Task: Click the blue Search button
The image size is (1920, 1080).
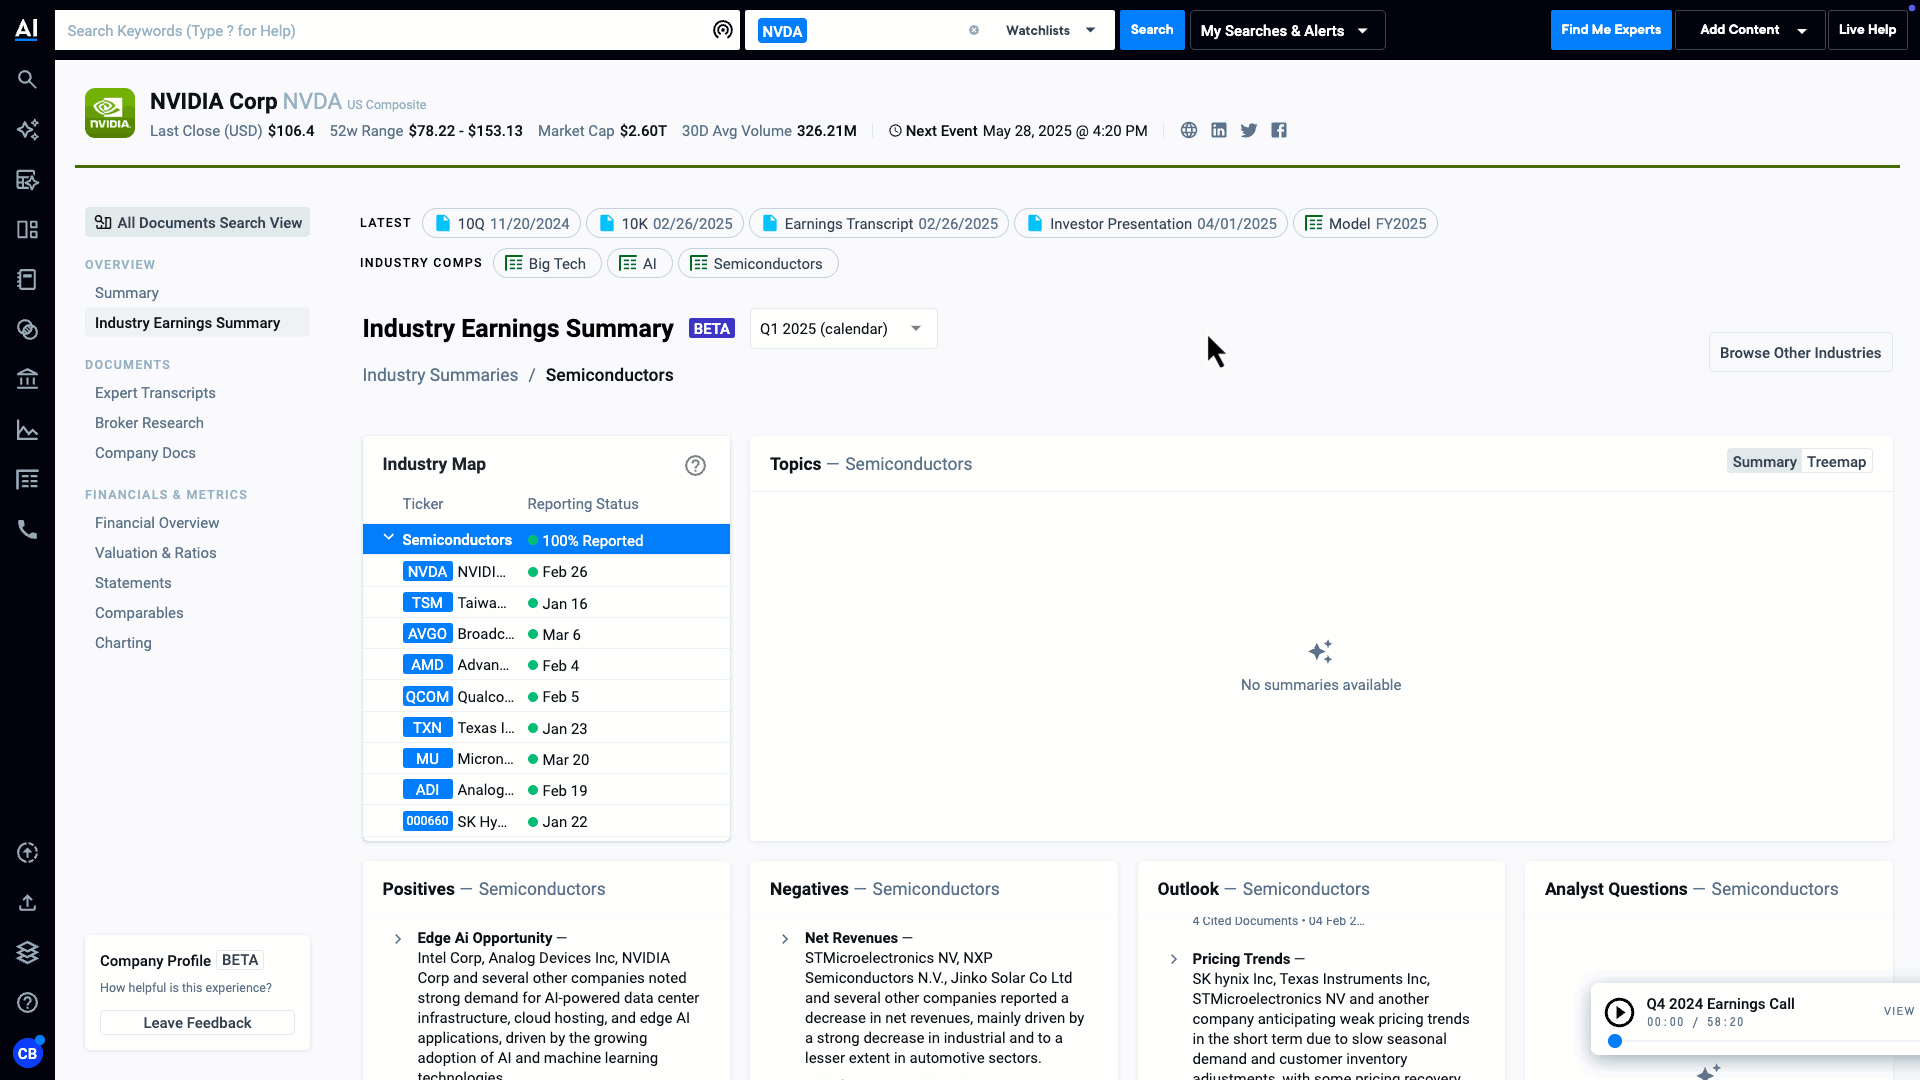Action: pos(1152,30)
